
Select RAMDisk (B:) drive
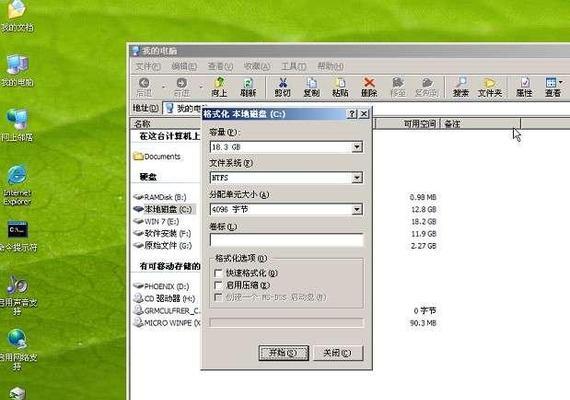(x=160, y=197)
